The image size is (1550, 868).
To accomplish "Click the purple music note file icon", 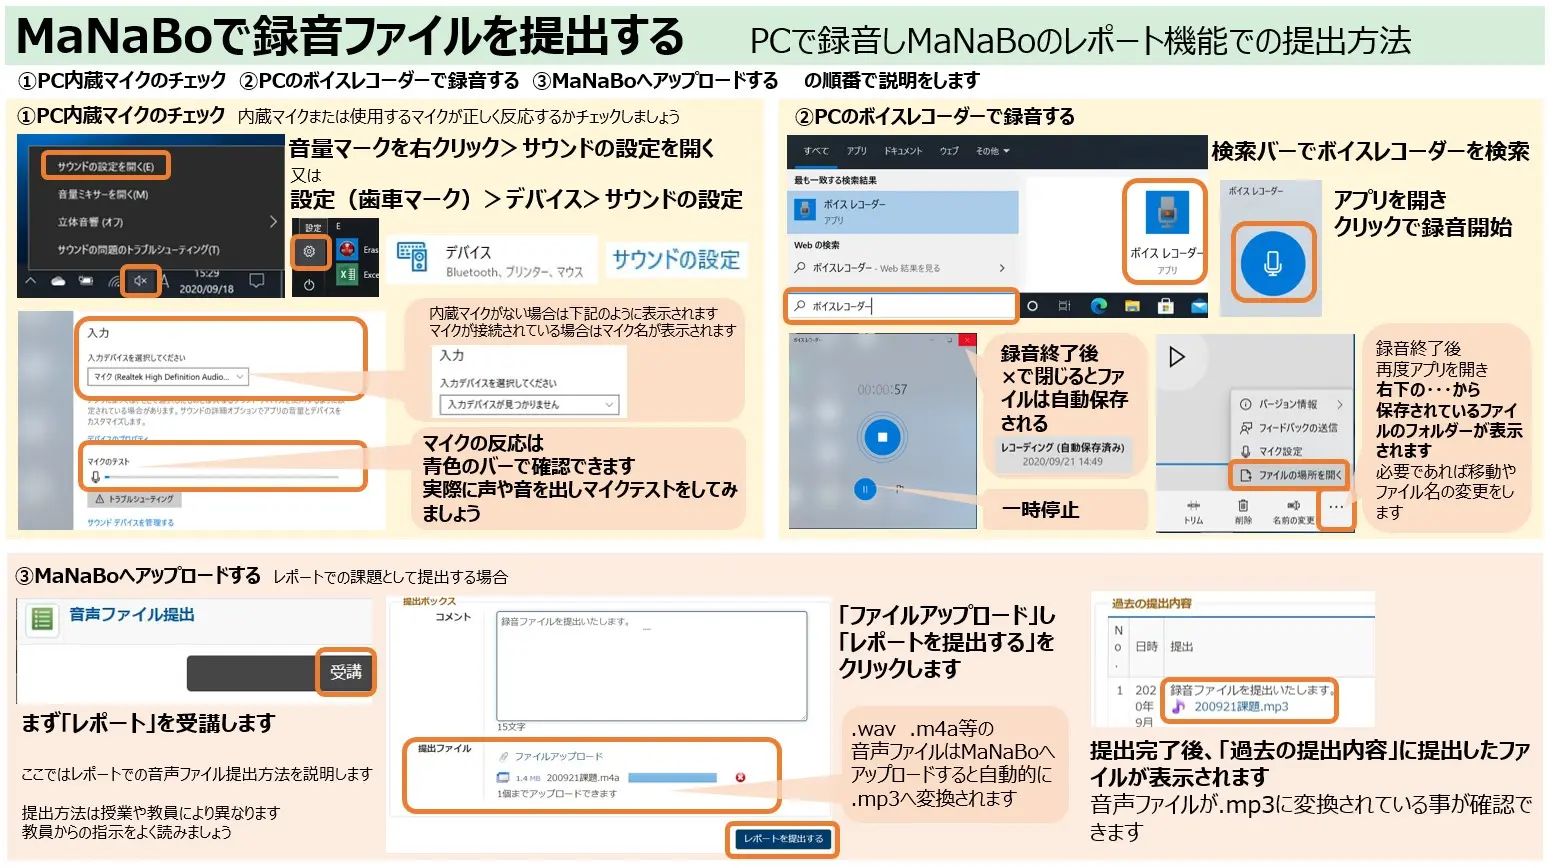I will click(1178, 707).
